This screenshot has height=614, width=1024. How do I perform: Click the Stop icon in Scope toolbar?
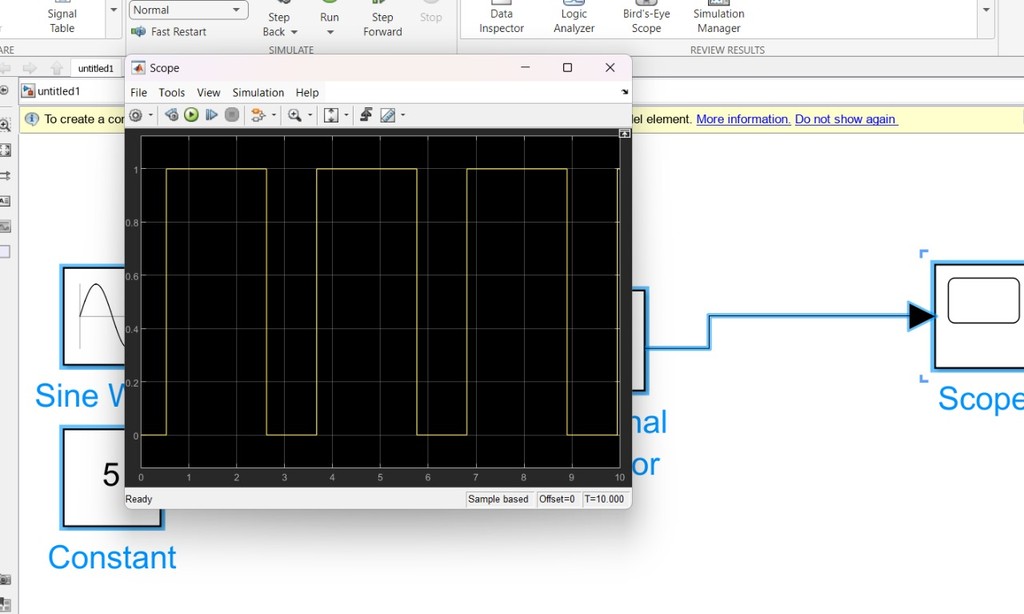pos(231,115)
